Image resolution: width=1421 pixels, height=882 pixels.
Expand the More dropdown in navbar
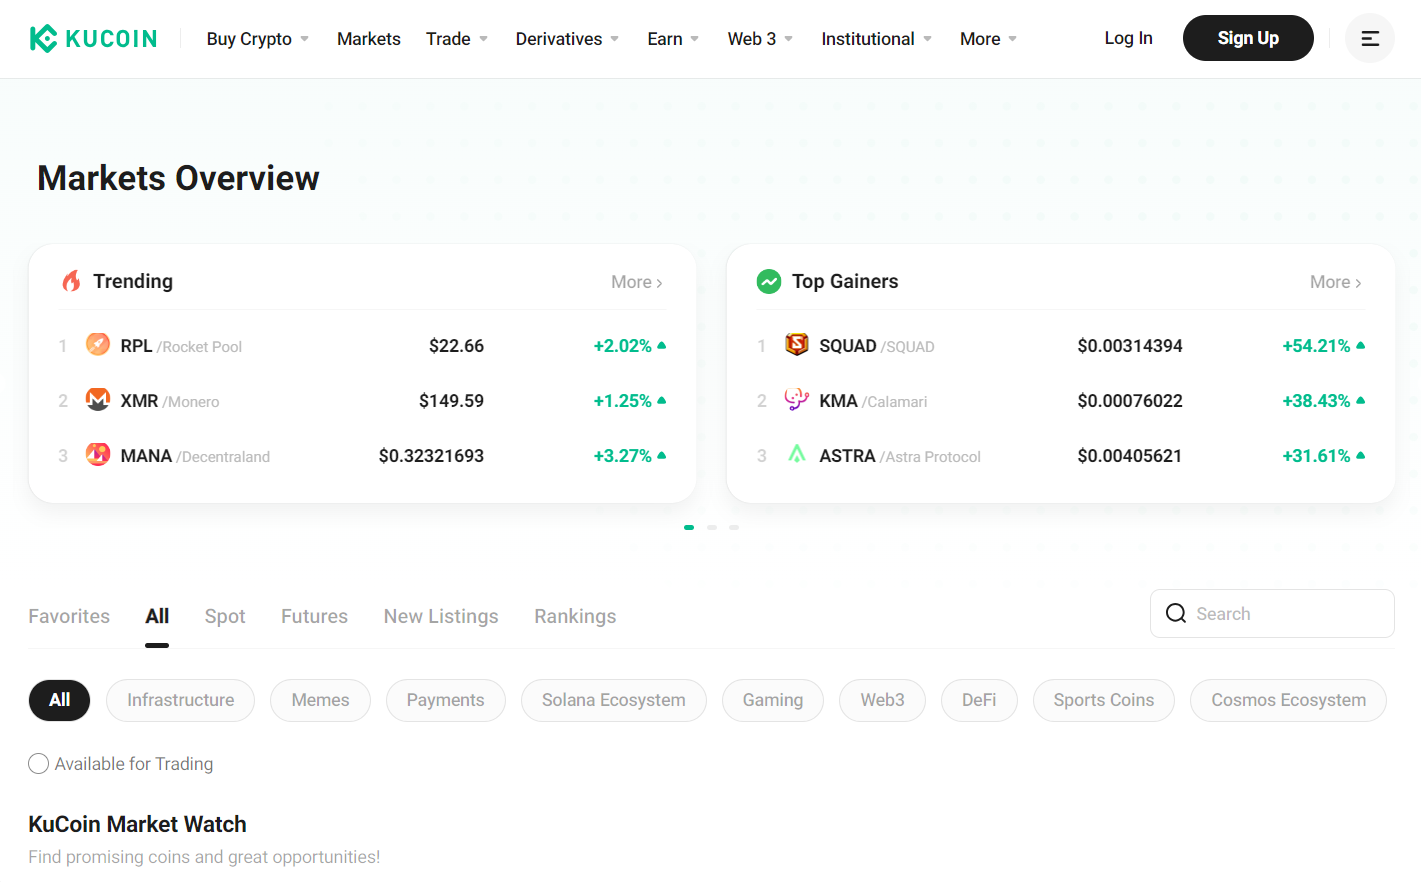point(988,39)
